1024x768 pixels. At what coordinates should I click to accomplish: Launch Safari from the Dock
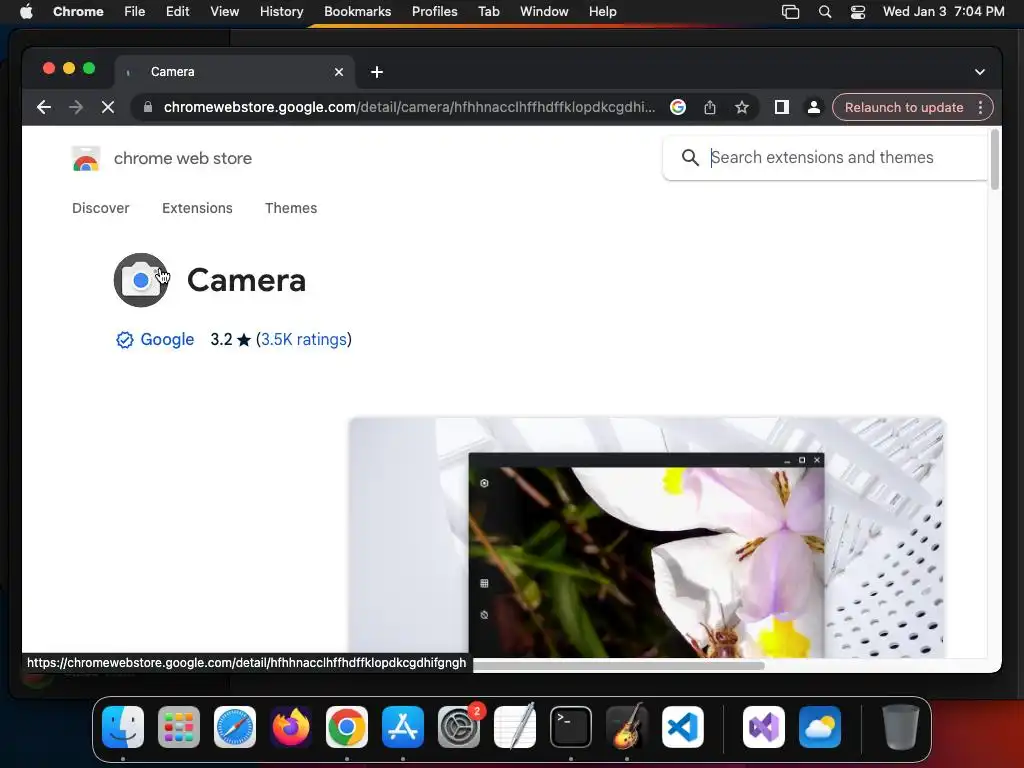[235, 727]
